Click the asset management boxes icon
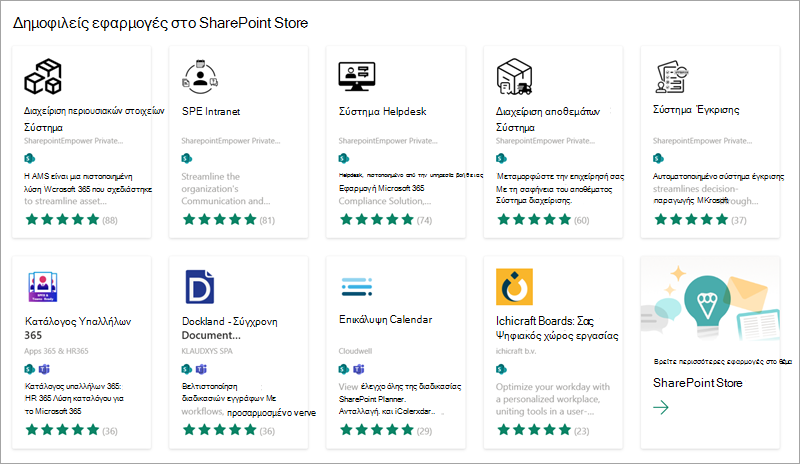This screenshot has width=800, height=464. 43,77
